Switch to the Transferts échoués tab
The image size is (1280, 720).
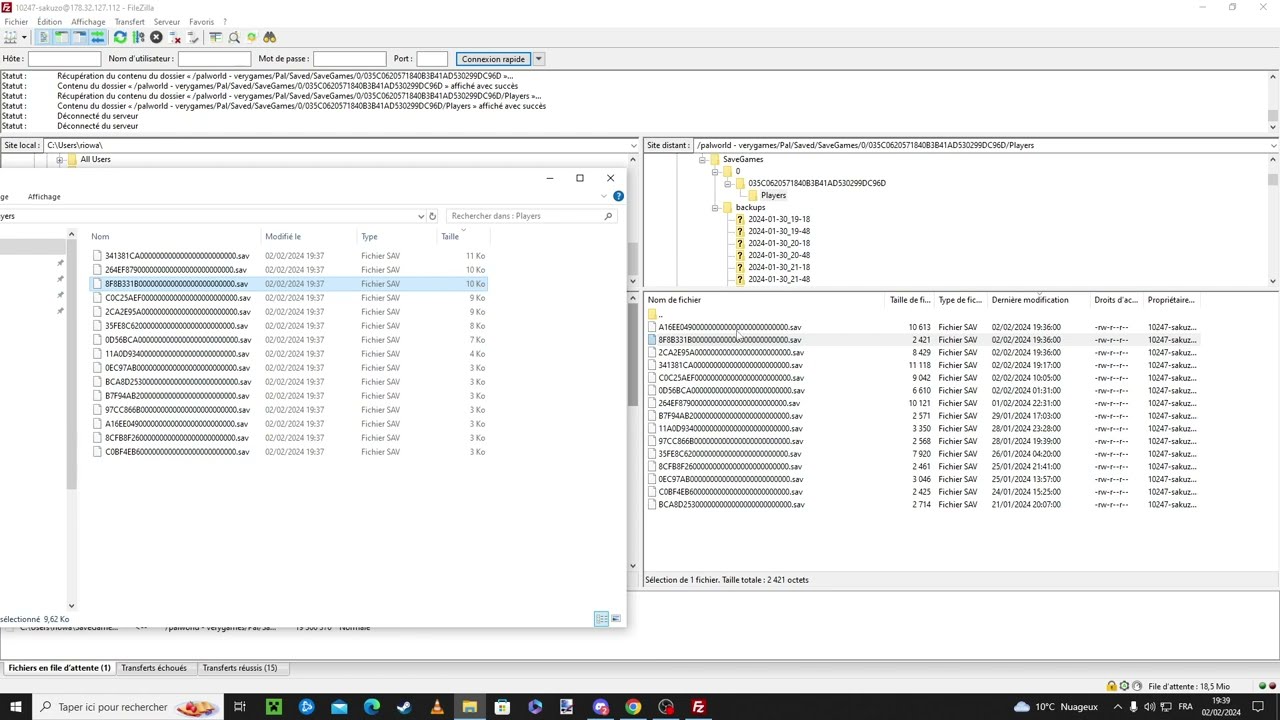point(154,668)
